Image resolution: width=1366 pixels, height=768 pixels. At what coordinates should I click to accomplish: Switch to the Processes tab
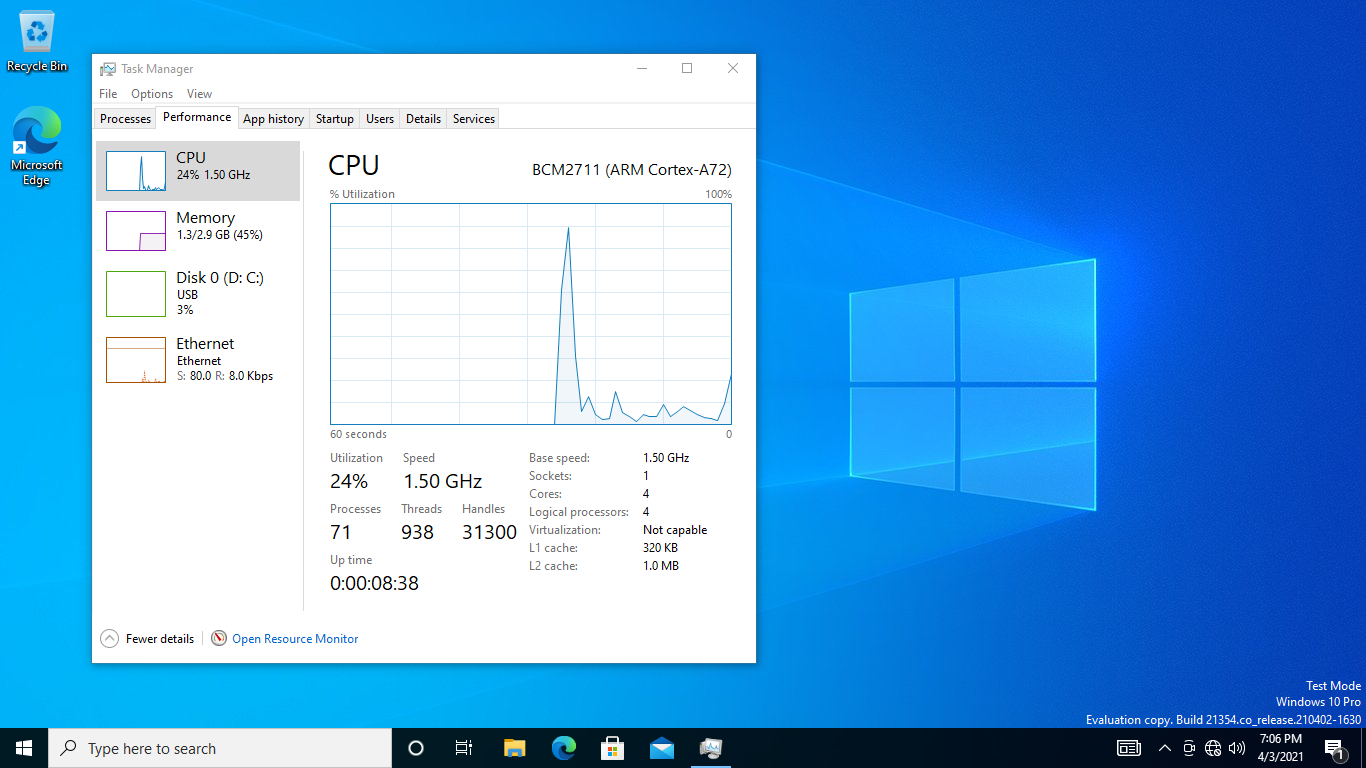124,118
